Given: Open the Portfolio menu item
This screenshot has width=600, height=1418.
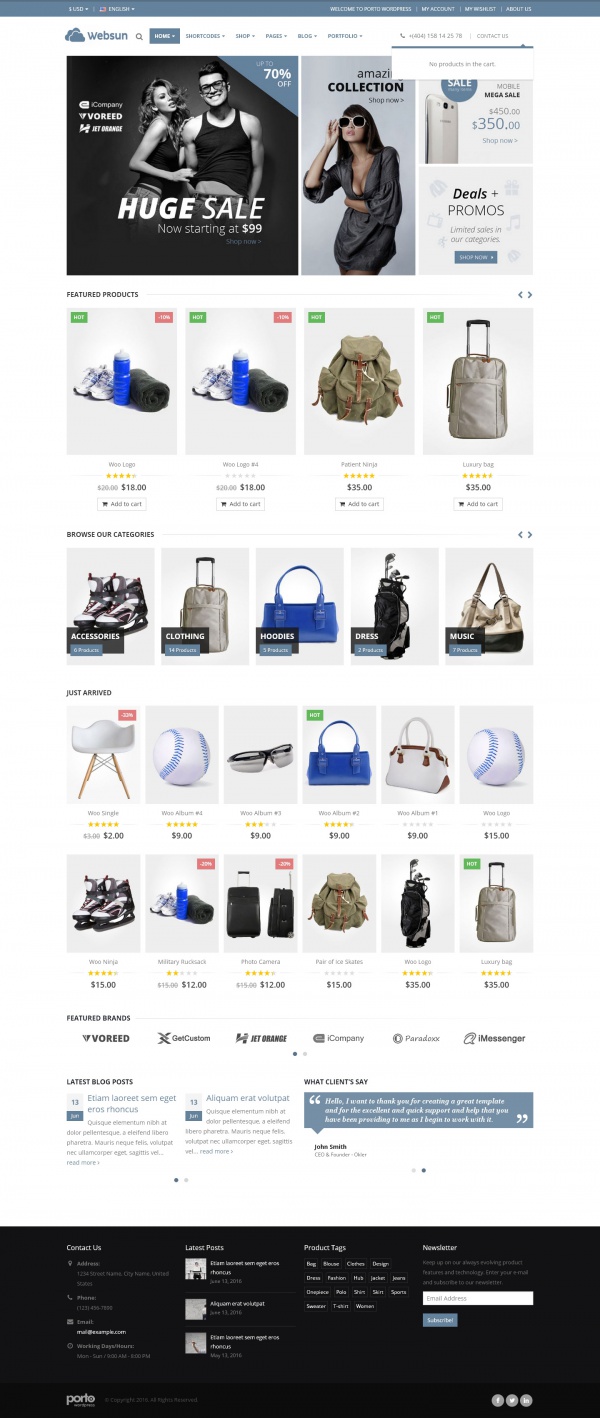Looking at the screenshot, I should pyautogui.click(x=345, y=36).
